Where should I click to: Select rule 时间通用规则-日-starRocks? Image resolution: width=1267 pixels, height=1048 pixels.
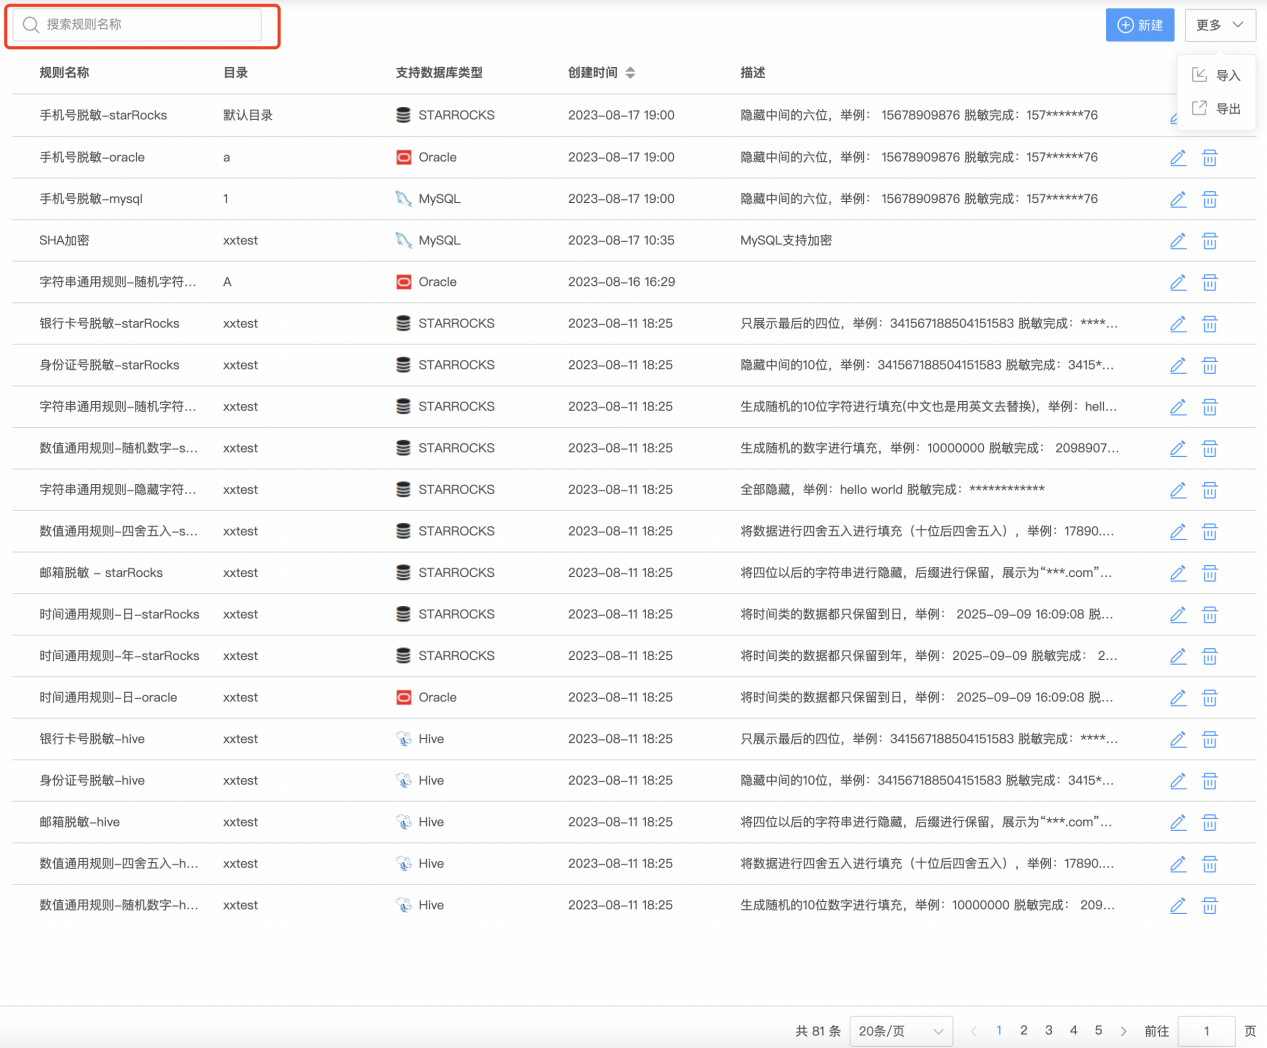(x=119, y=614)
